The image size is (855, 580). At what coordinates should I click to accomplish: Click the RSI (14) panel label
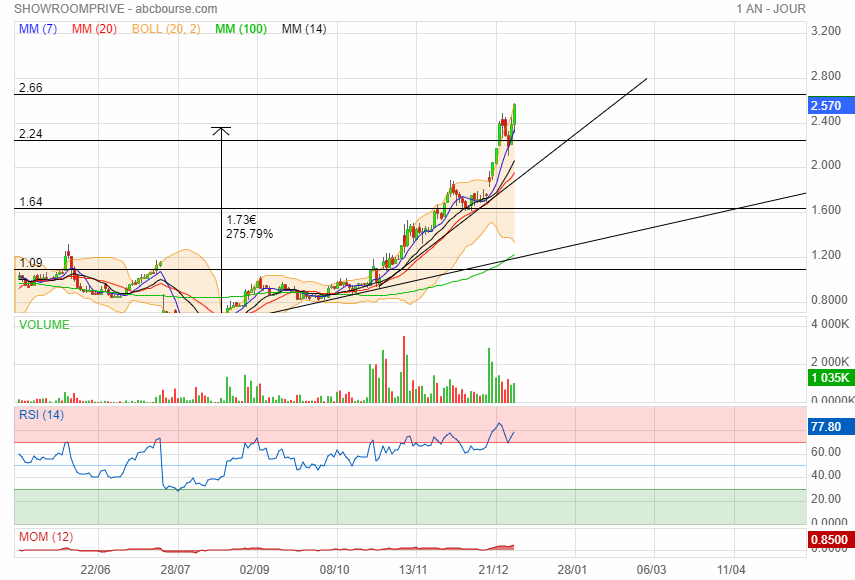pos(41,415)
